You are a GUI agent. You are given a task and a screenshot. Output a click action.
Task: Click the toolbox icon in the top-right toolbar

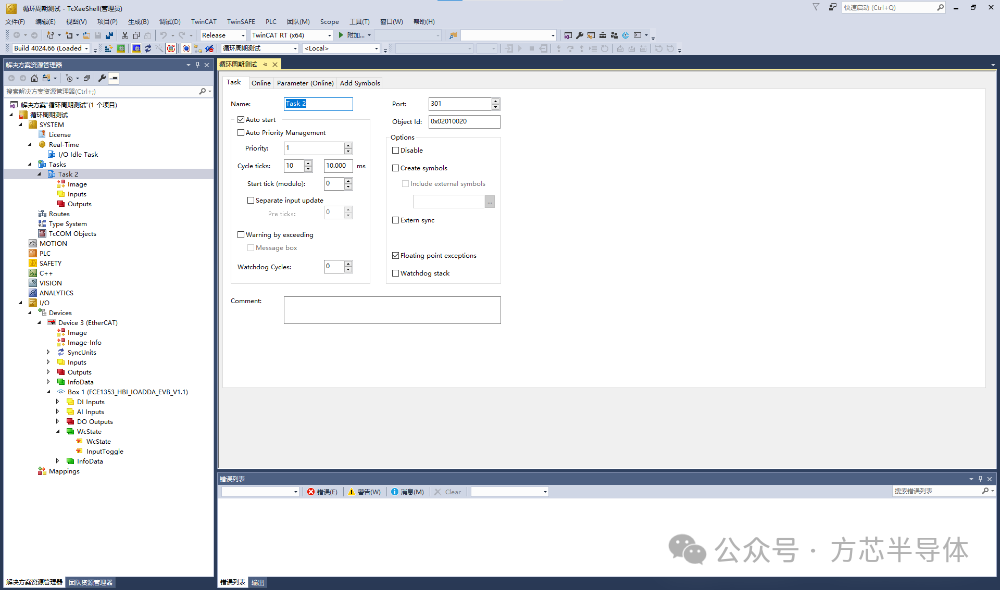[x=602, y=35]
